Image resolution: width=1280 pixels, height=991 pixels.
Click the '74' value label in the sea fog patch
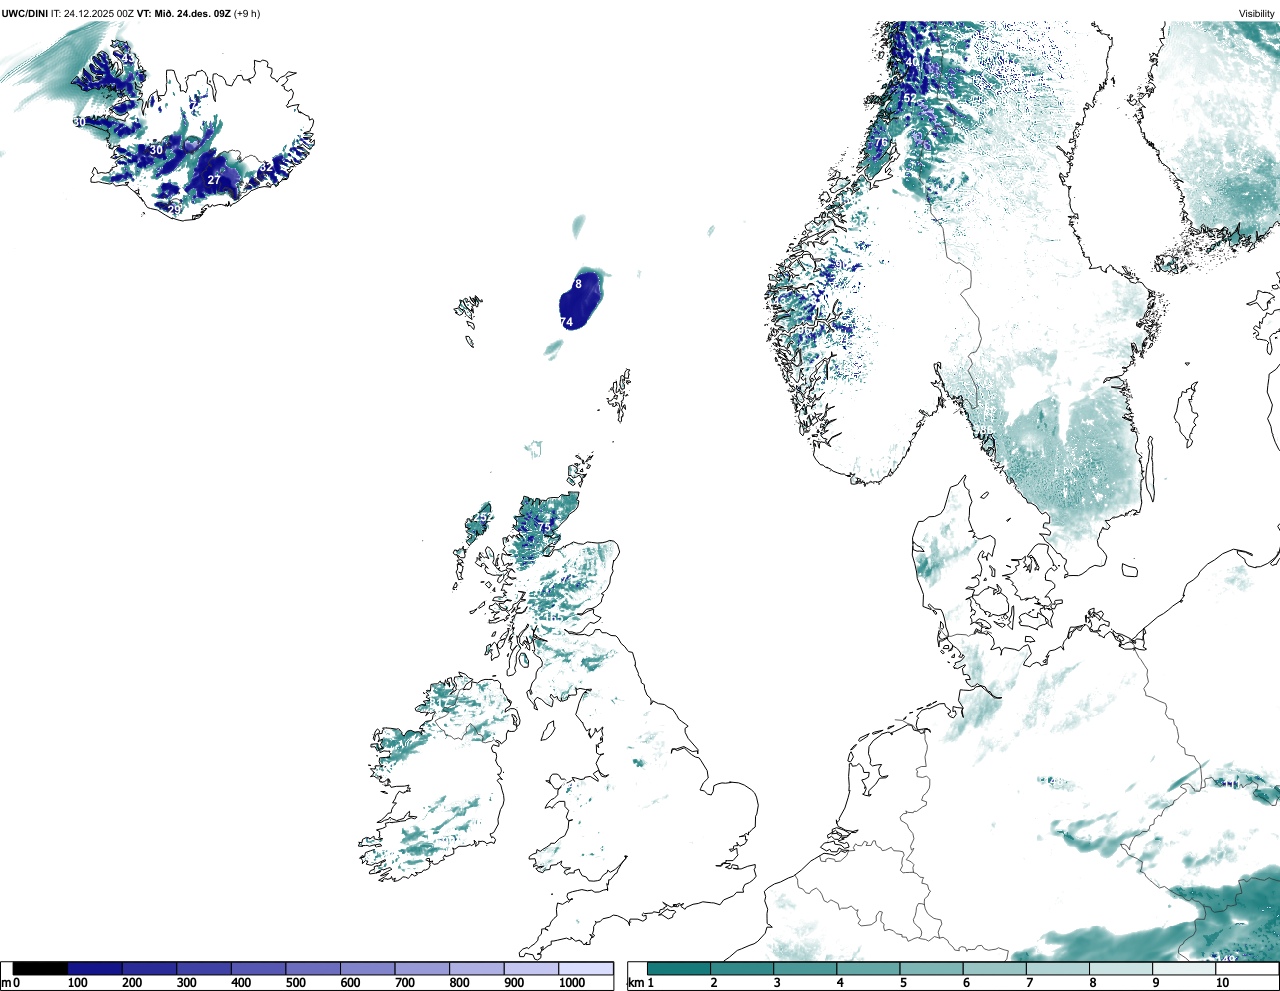(567, 322)
